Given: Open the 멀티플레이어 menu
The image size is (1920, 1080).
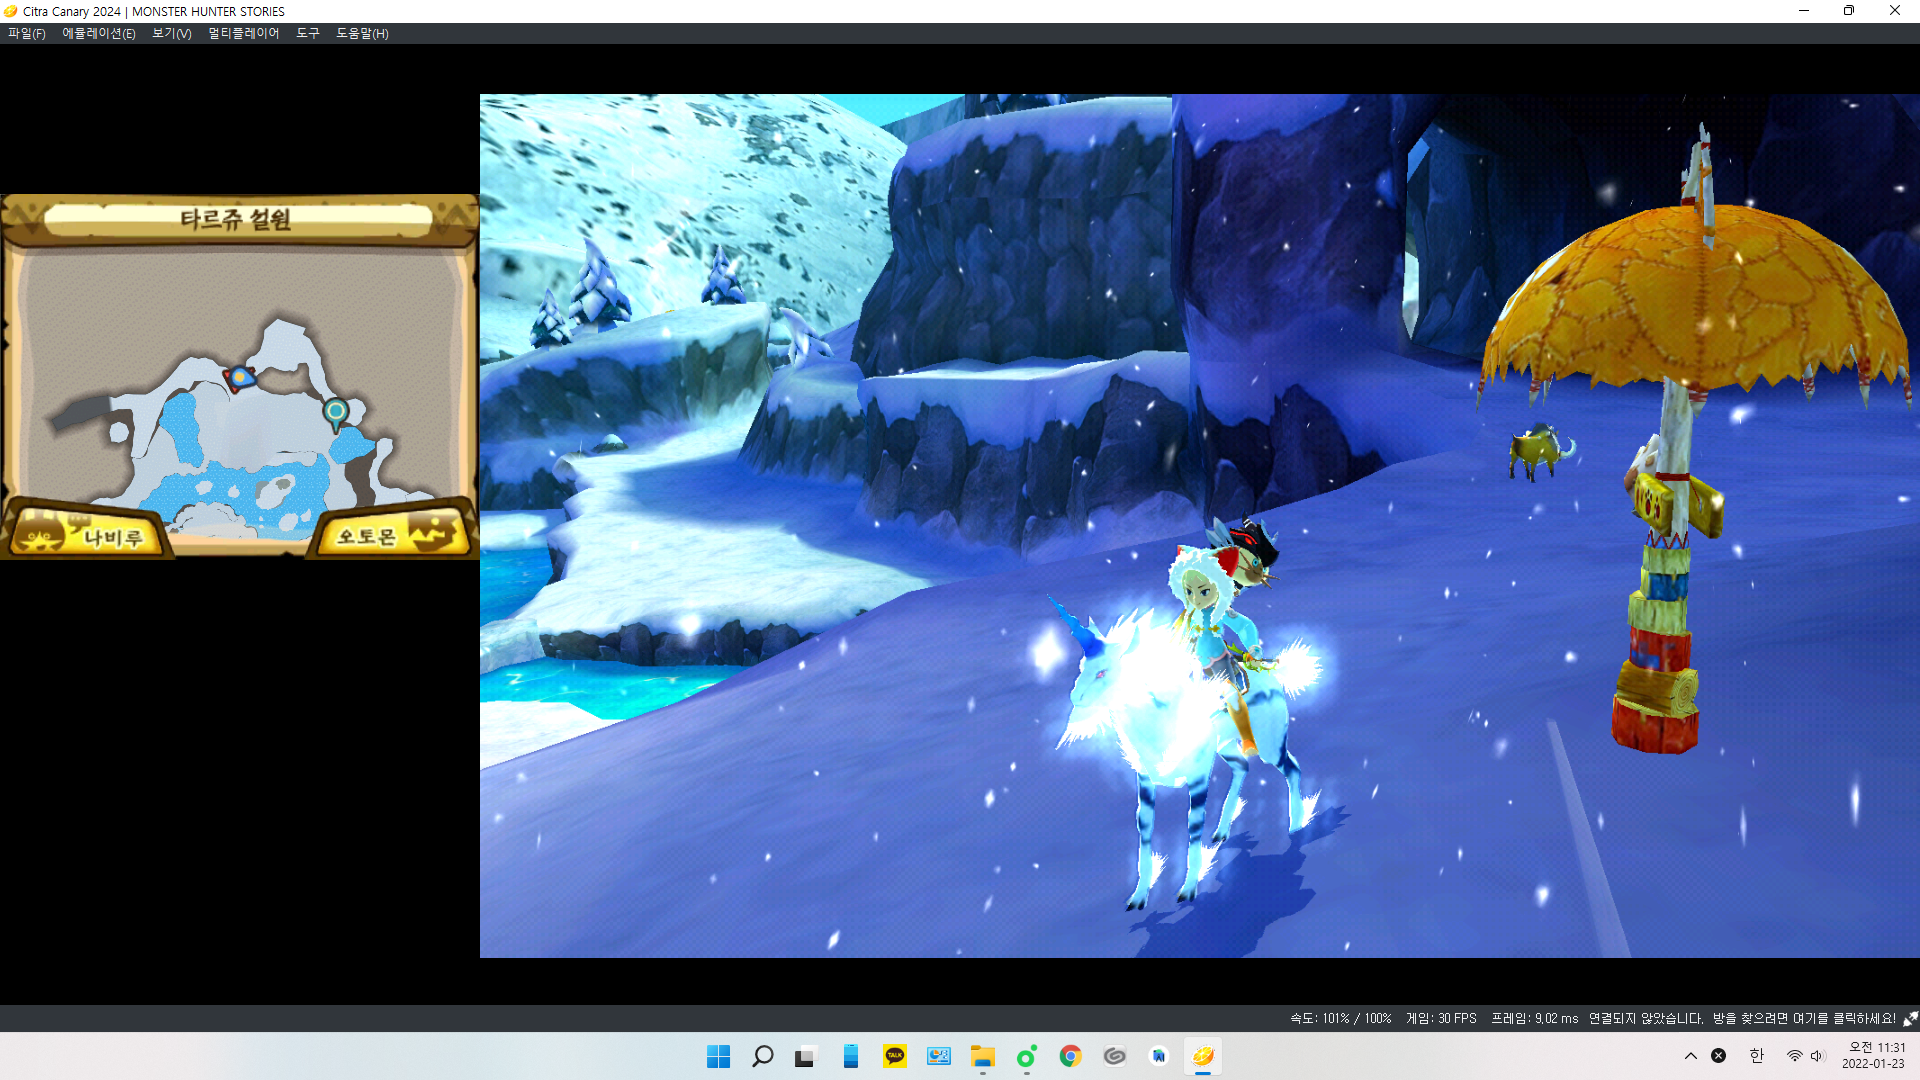Looking at the screenshot, I should (243, 33).
